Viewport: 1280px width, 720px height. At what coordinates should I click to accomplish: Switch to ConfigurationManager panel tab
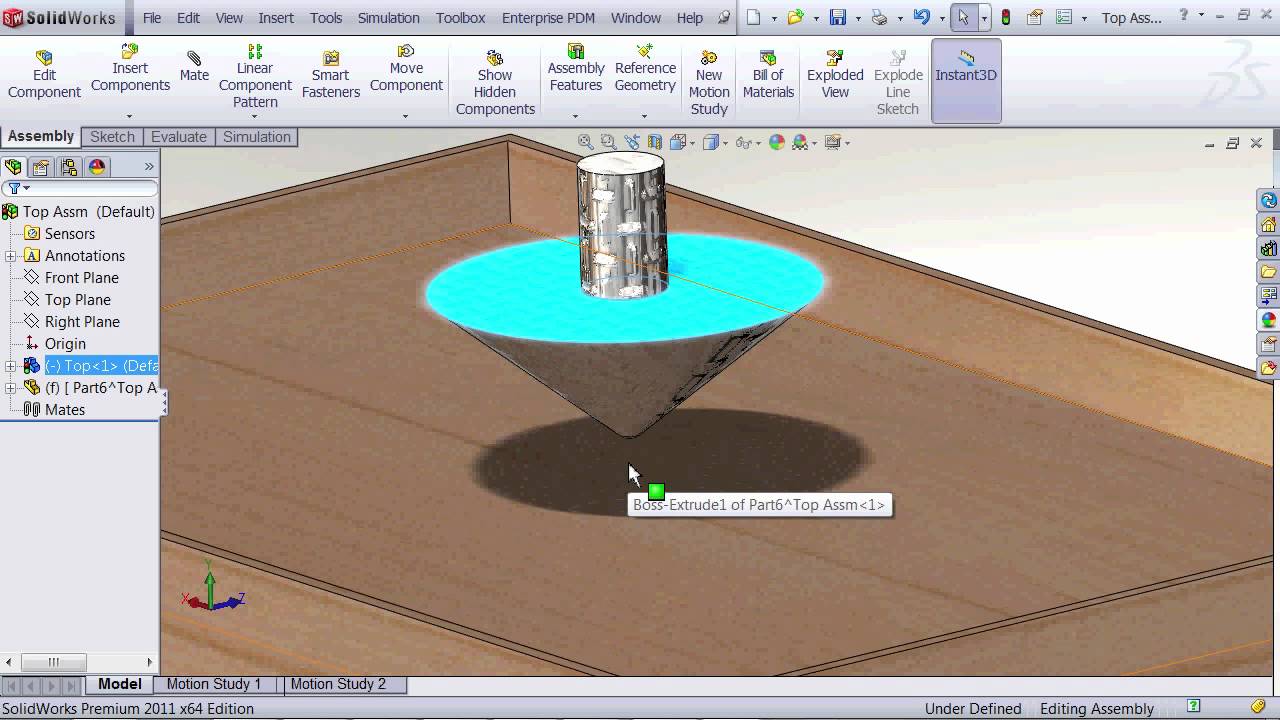click(69, 167)
